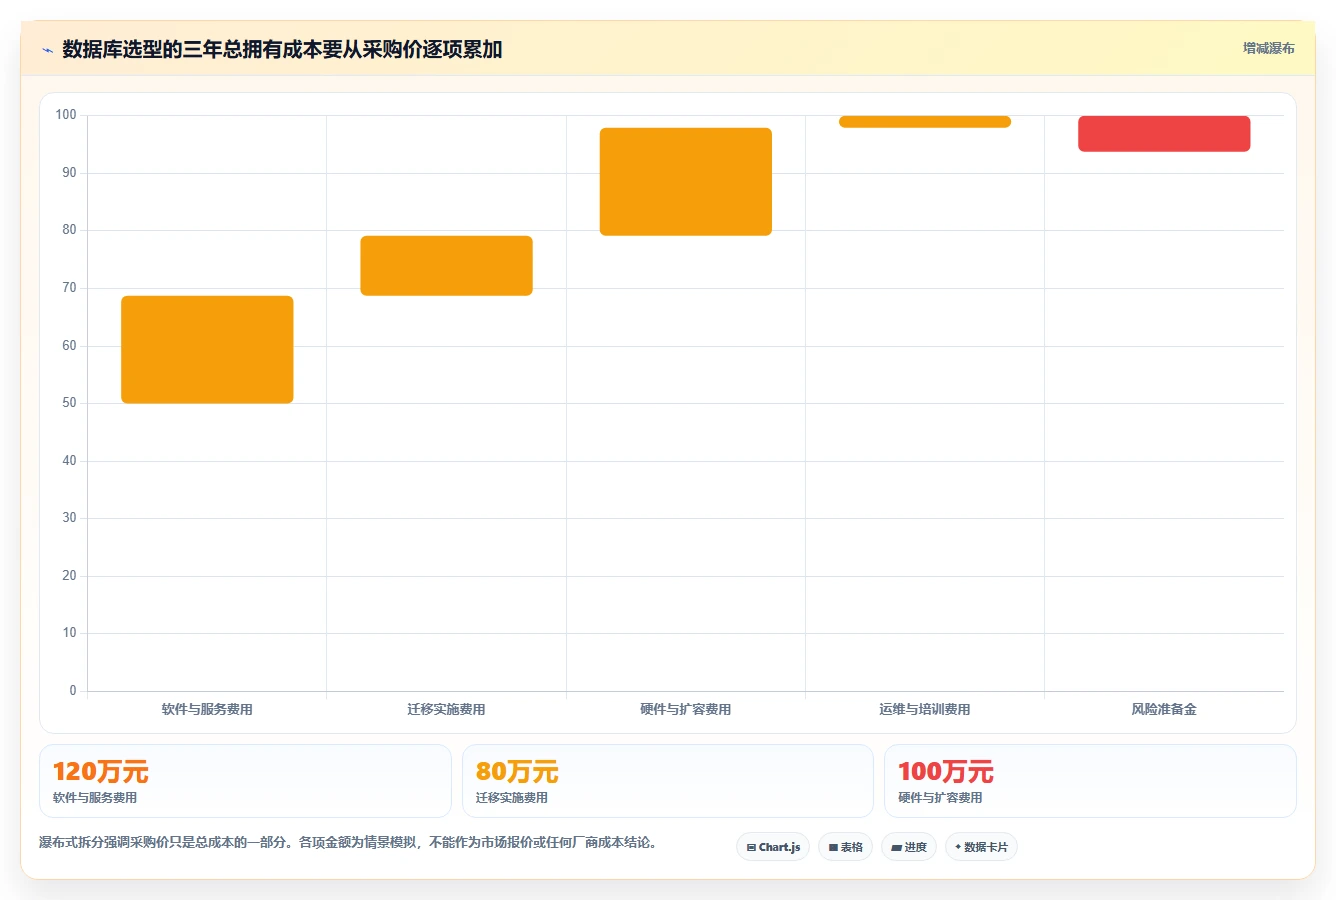Click the footnote text about 瀑布式拆分
Image resolution: width=1336 pixels, height=900 pixels.
[x=350, y=843]
